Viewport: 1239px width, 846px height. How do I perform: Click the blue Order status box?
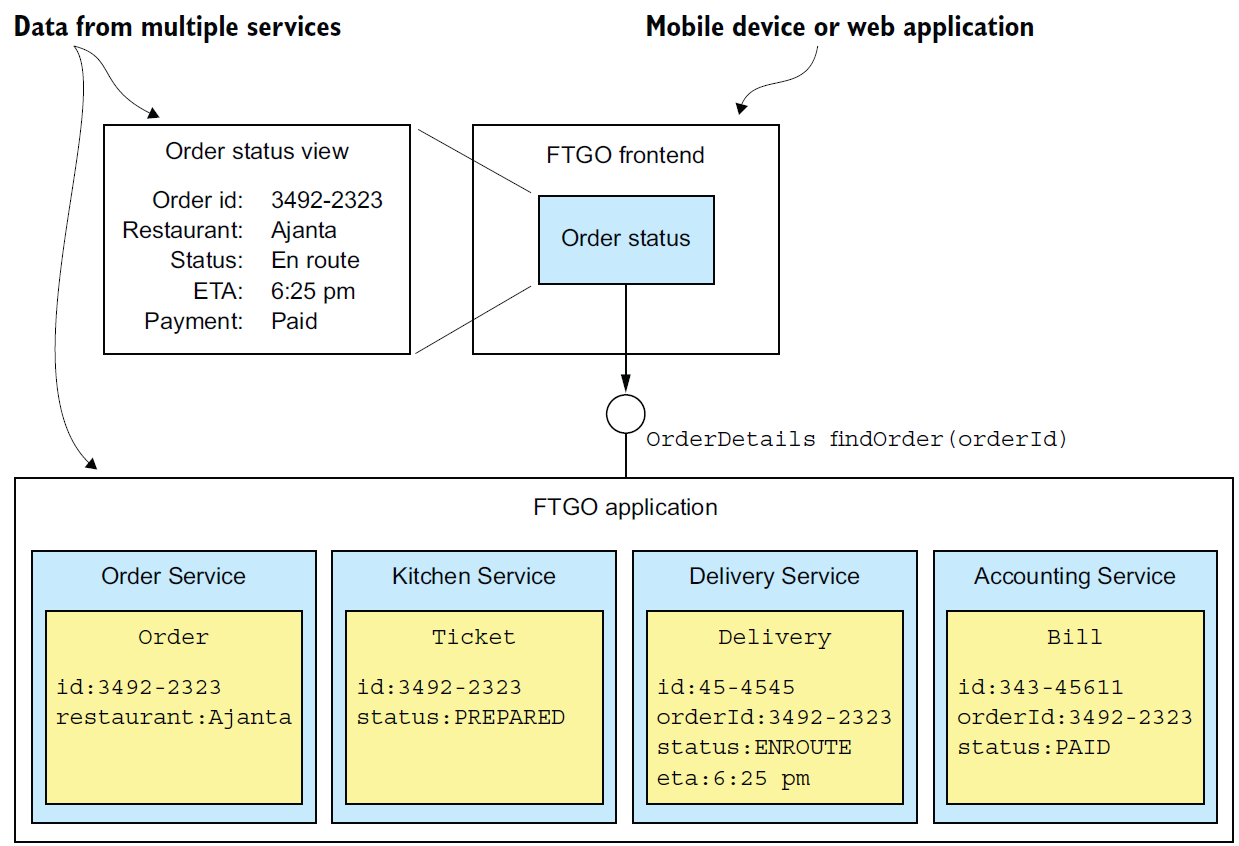[626, 239]
